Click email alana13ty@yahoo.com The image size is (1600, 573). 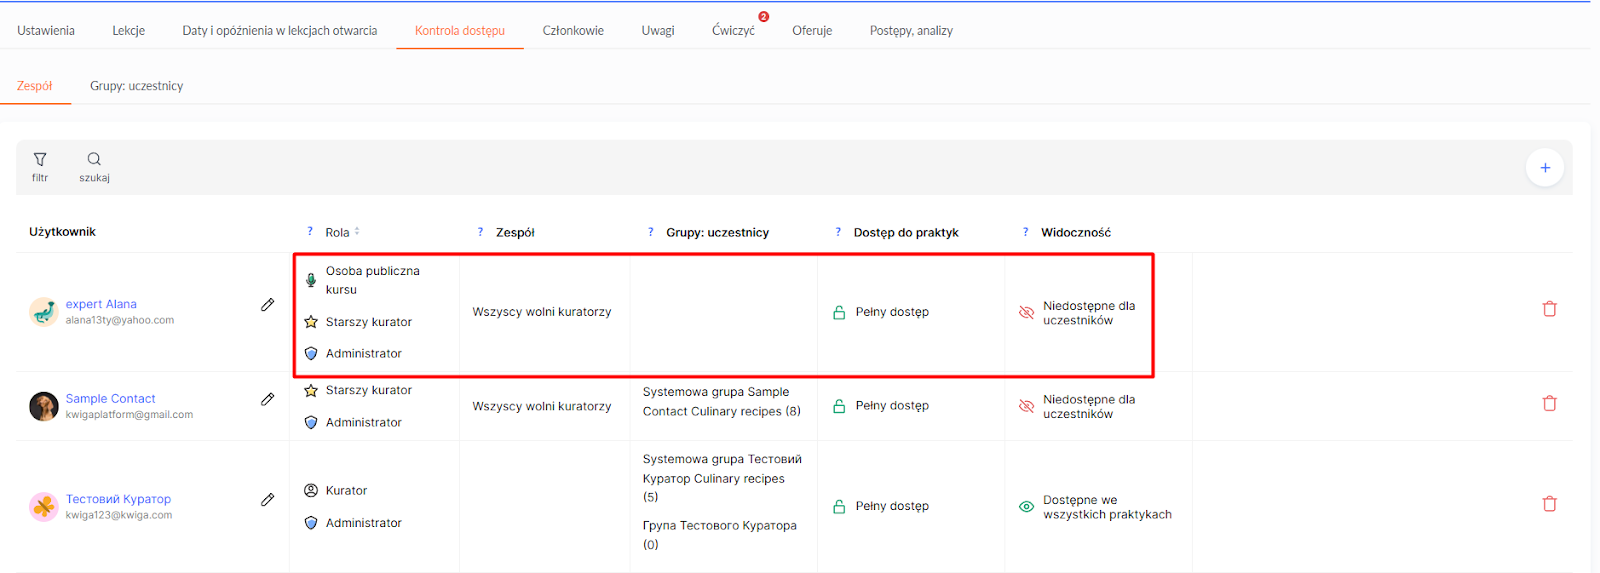coord(120,320)
